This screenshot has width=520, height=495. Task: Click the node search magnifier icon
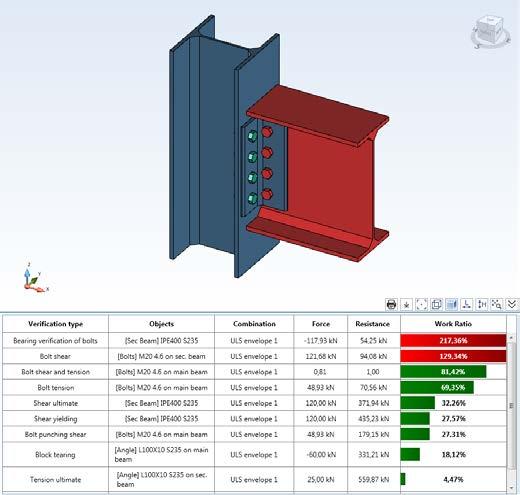[497, 304]
